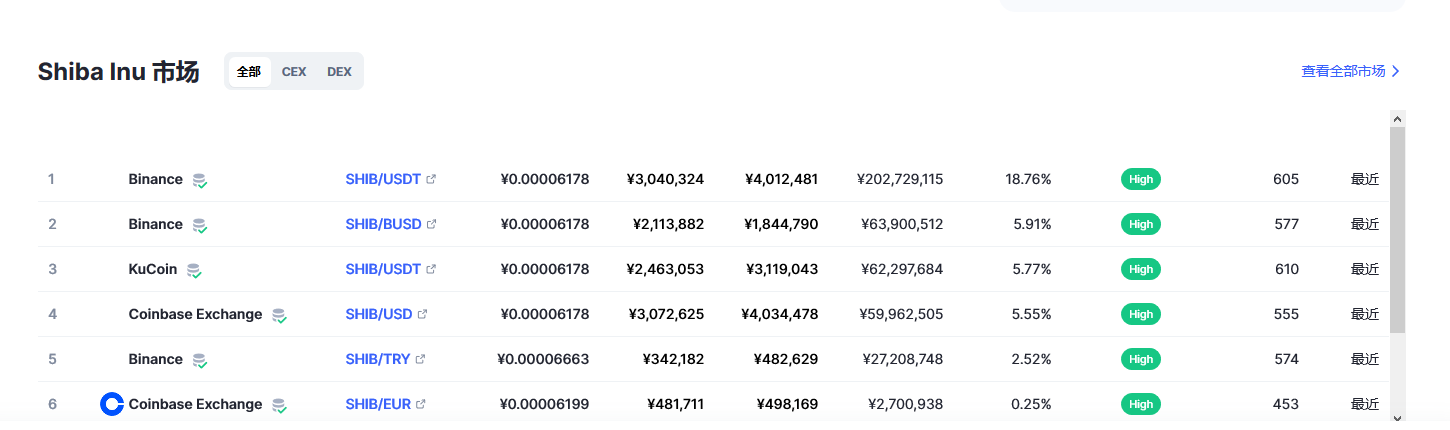1450x430 pixels.
Task: Click the external link icon next to SHIB/USD
Action: (422, 315)
